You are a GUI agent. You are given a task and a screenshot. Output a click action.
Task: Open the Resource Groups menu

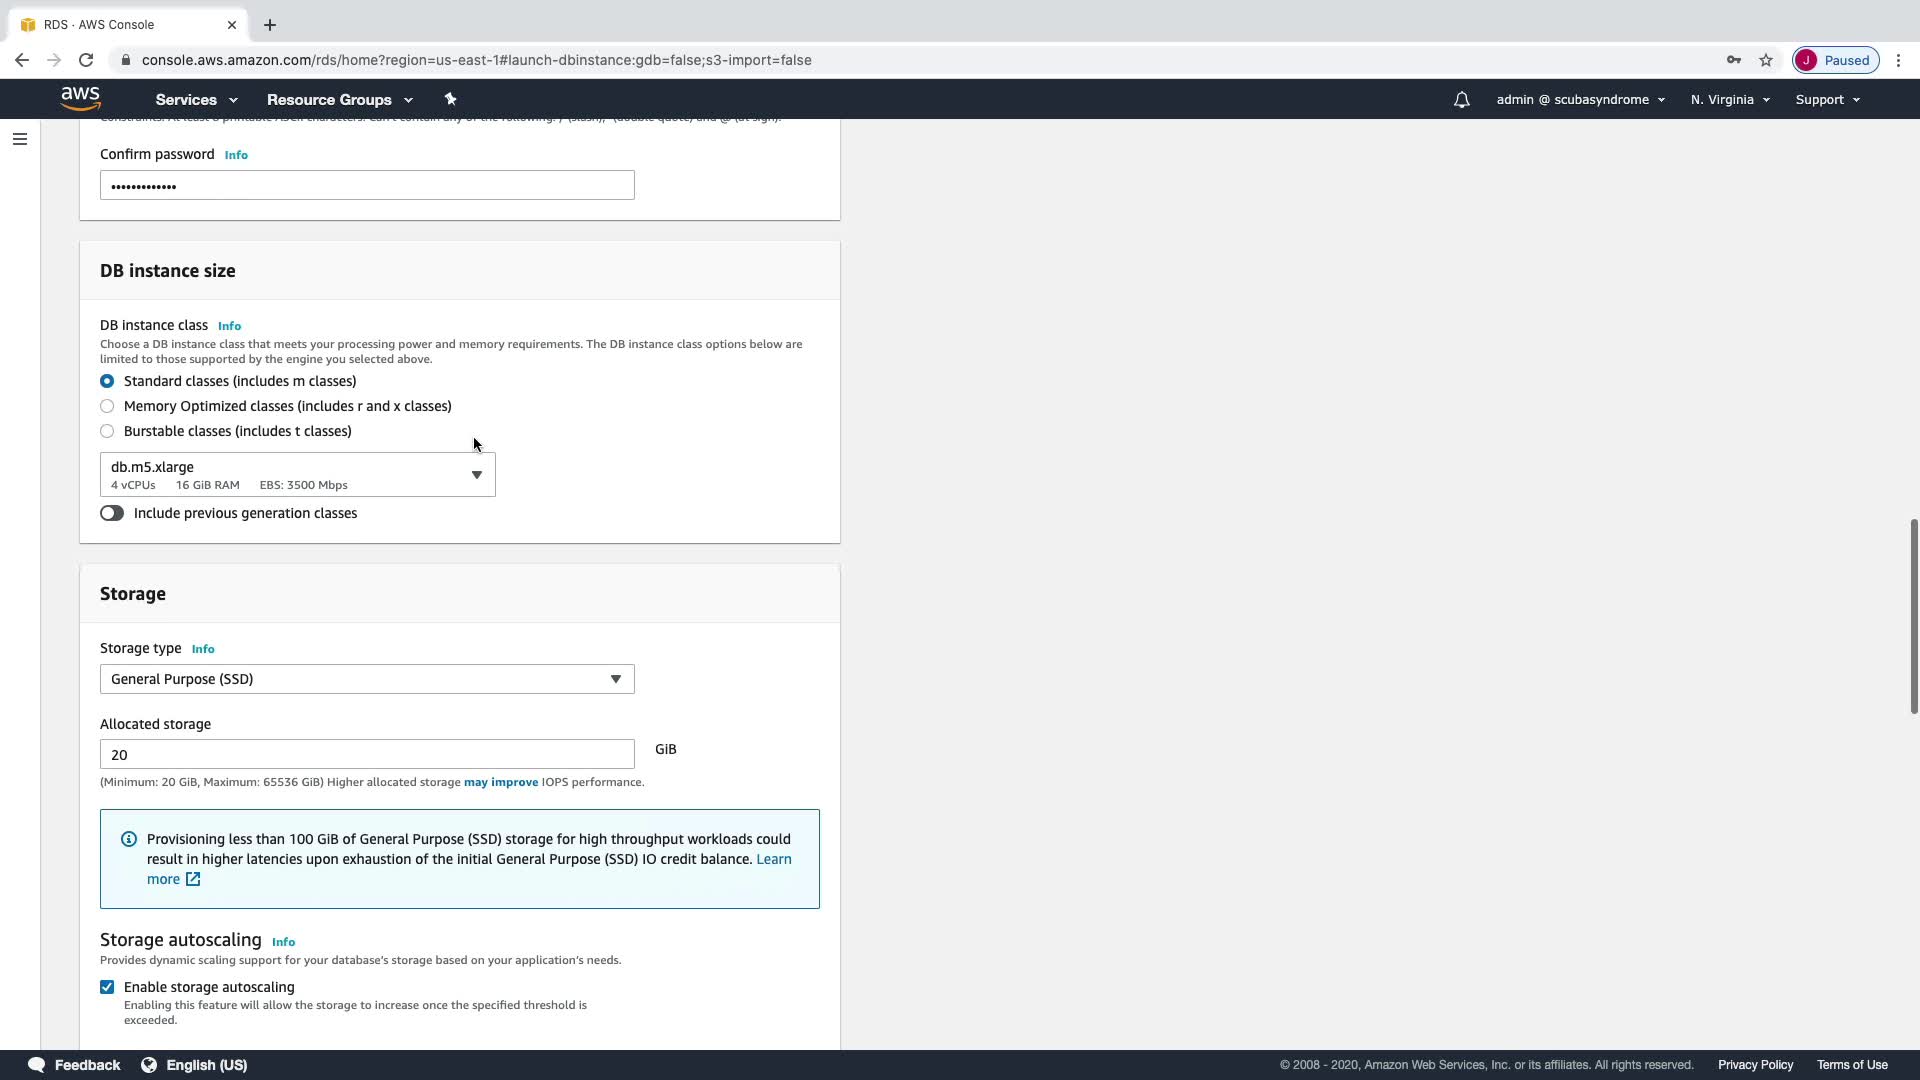339,100
